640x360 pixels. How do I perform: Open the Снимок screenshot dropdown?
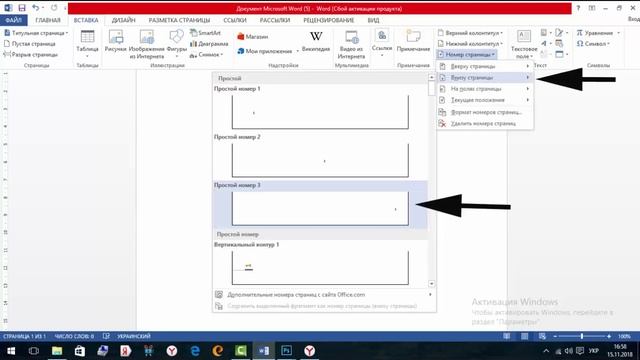point(207,55)
